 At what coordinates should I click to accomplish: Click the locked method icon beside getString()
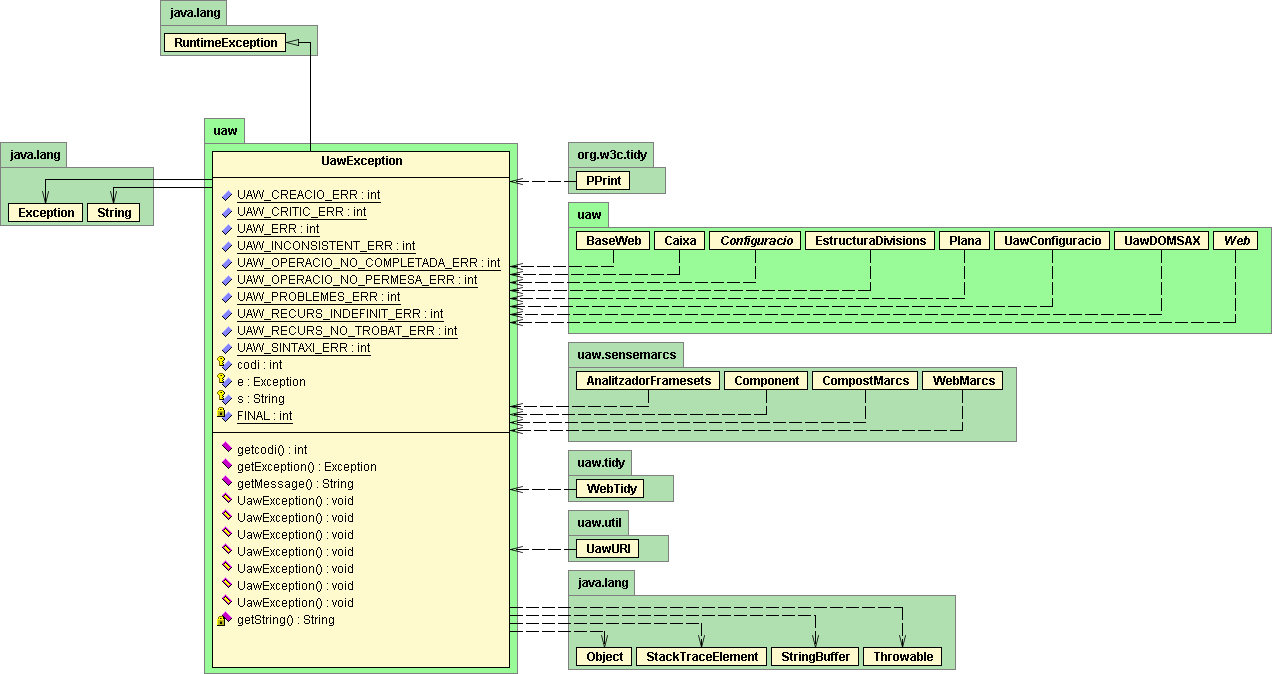(225, 620)
